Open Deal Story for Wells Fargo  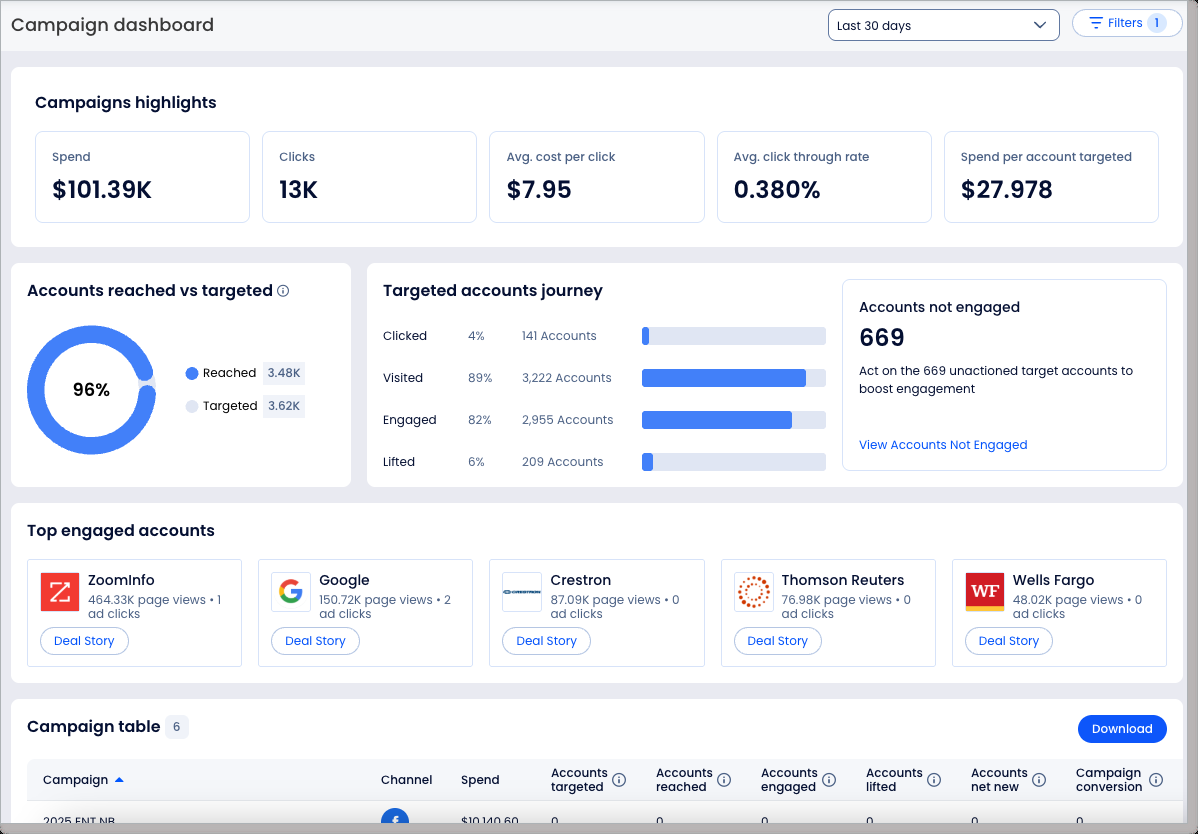1009,641
